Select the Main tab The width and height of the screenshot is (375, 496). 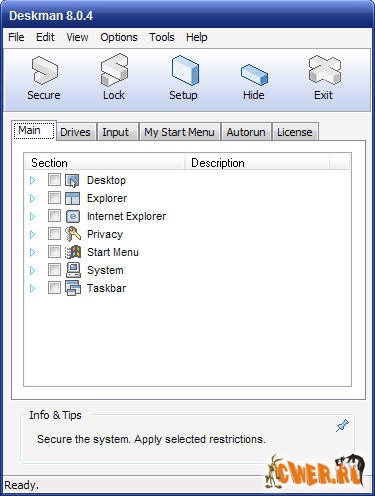click(34, 131)
